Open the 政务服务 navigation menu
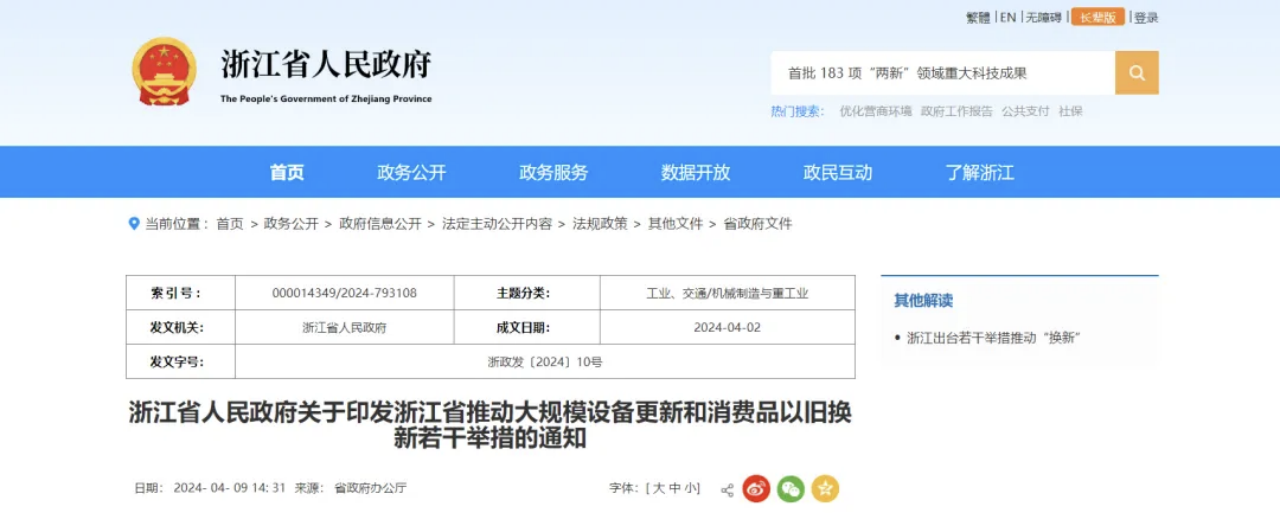The height and width of the screenshot is (513, 1280). click(x=553, y=172)
